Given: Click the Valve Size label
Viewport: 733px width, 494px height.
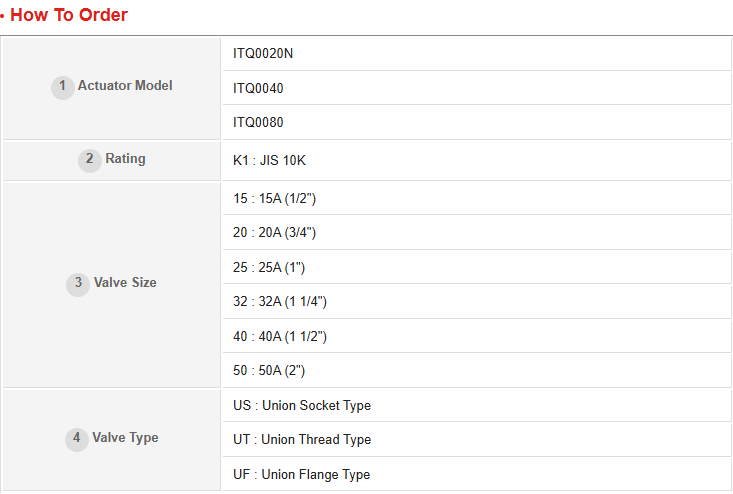Looking at the screenshot, I should tap(125, 283).
